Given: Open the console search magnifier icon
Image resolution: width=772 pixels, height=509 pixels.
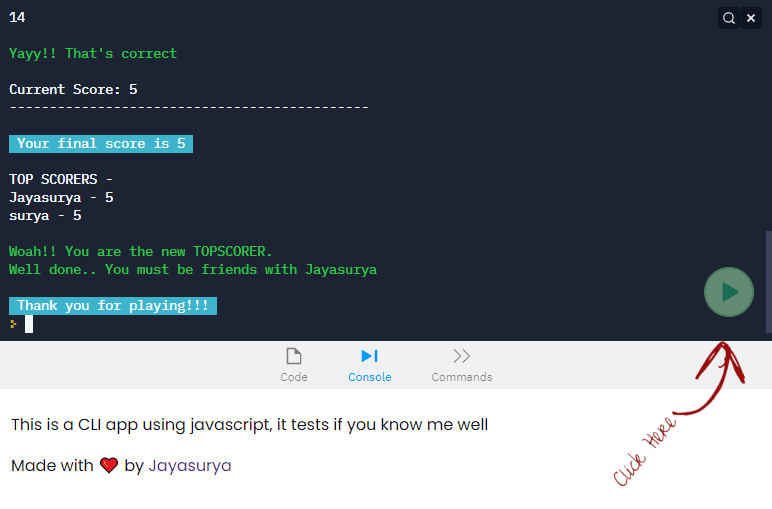Looking at the screenshot, I should coord(730,18).
